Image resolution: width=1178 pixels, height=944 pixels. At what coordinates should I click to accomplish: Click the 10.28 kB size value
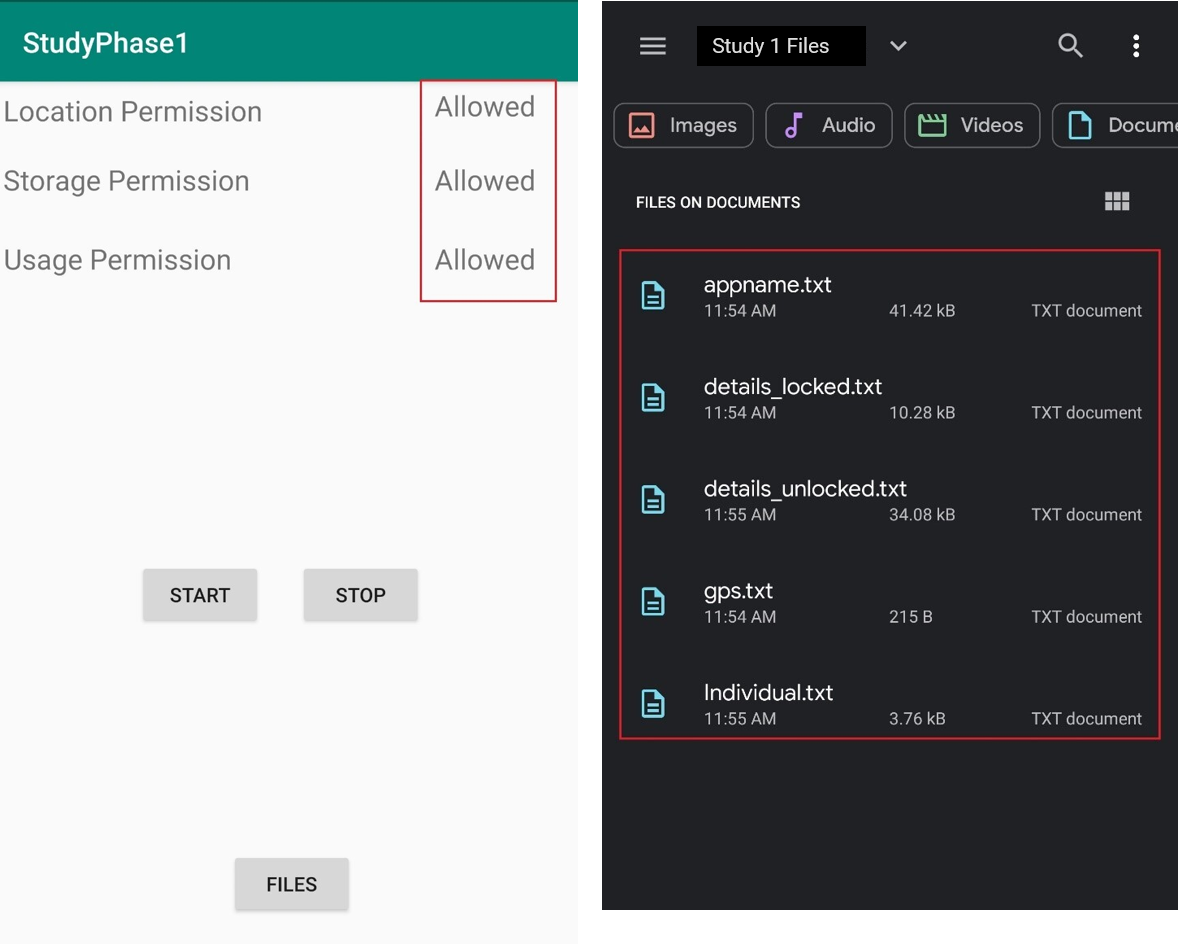[922, 413]
